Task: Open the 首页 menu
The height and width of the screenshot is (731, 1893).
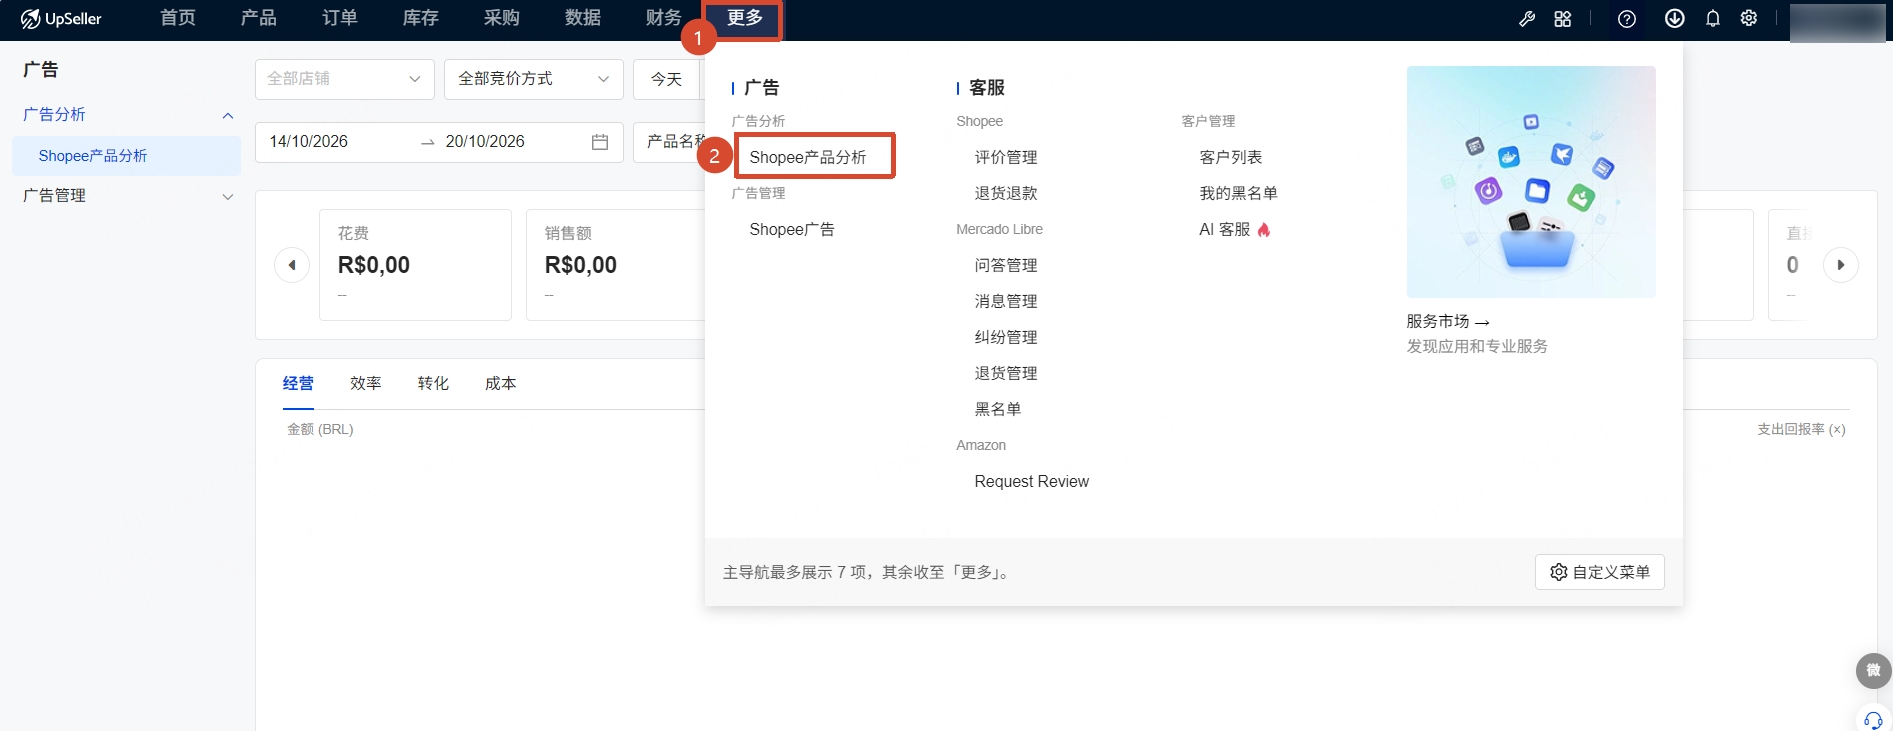Action: (178, 18)
